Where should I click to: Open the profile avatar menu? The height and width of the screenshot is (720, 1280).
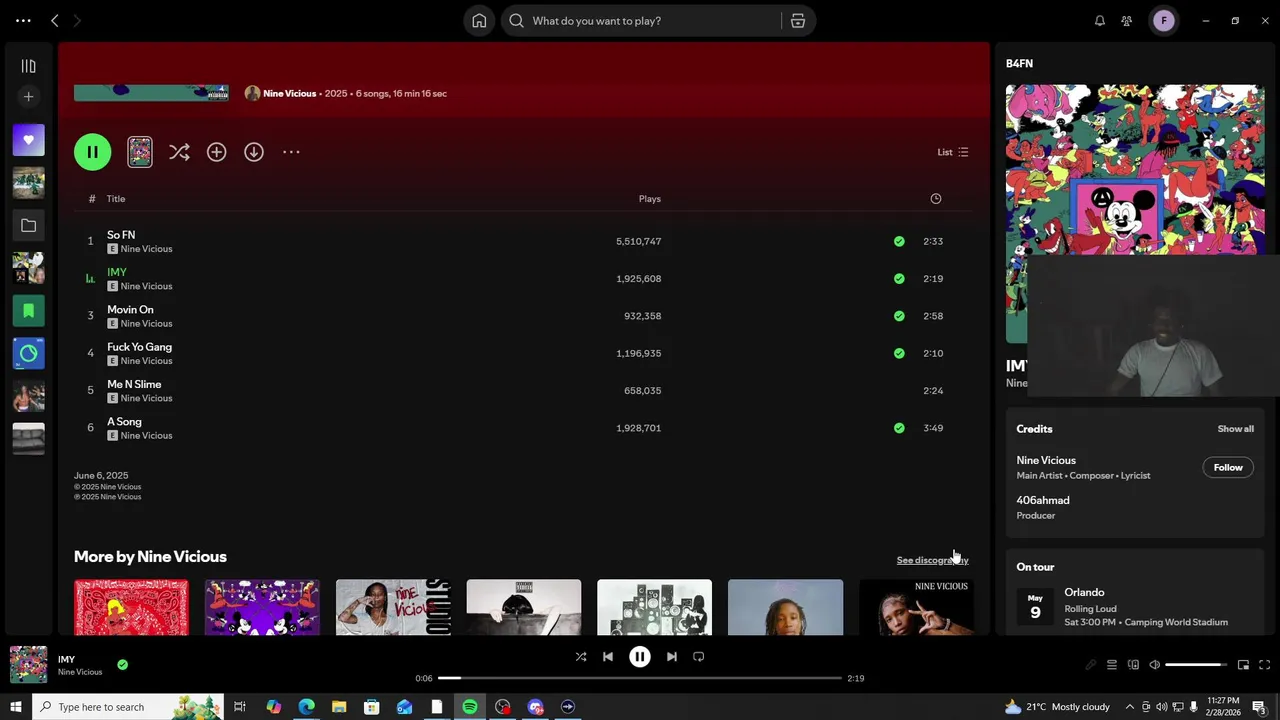[1163, 21]
